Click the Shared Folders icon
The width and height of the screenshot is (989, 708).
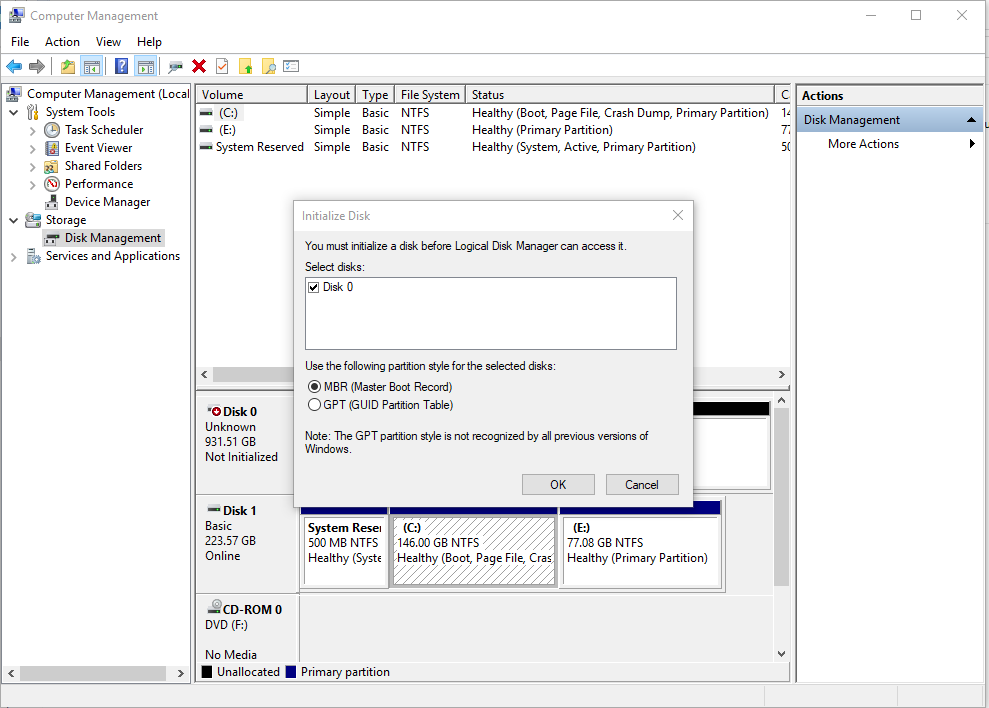point(52,166)
